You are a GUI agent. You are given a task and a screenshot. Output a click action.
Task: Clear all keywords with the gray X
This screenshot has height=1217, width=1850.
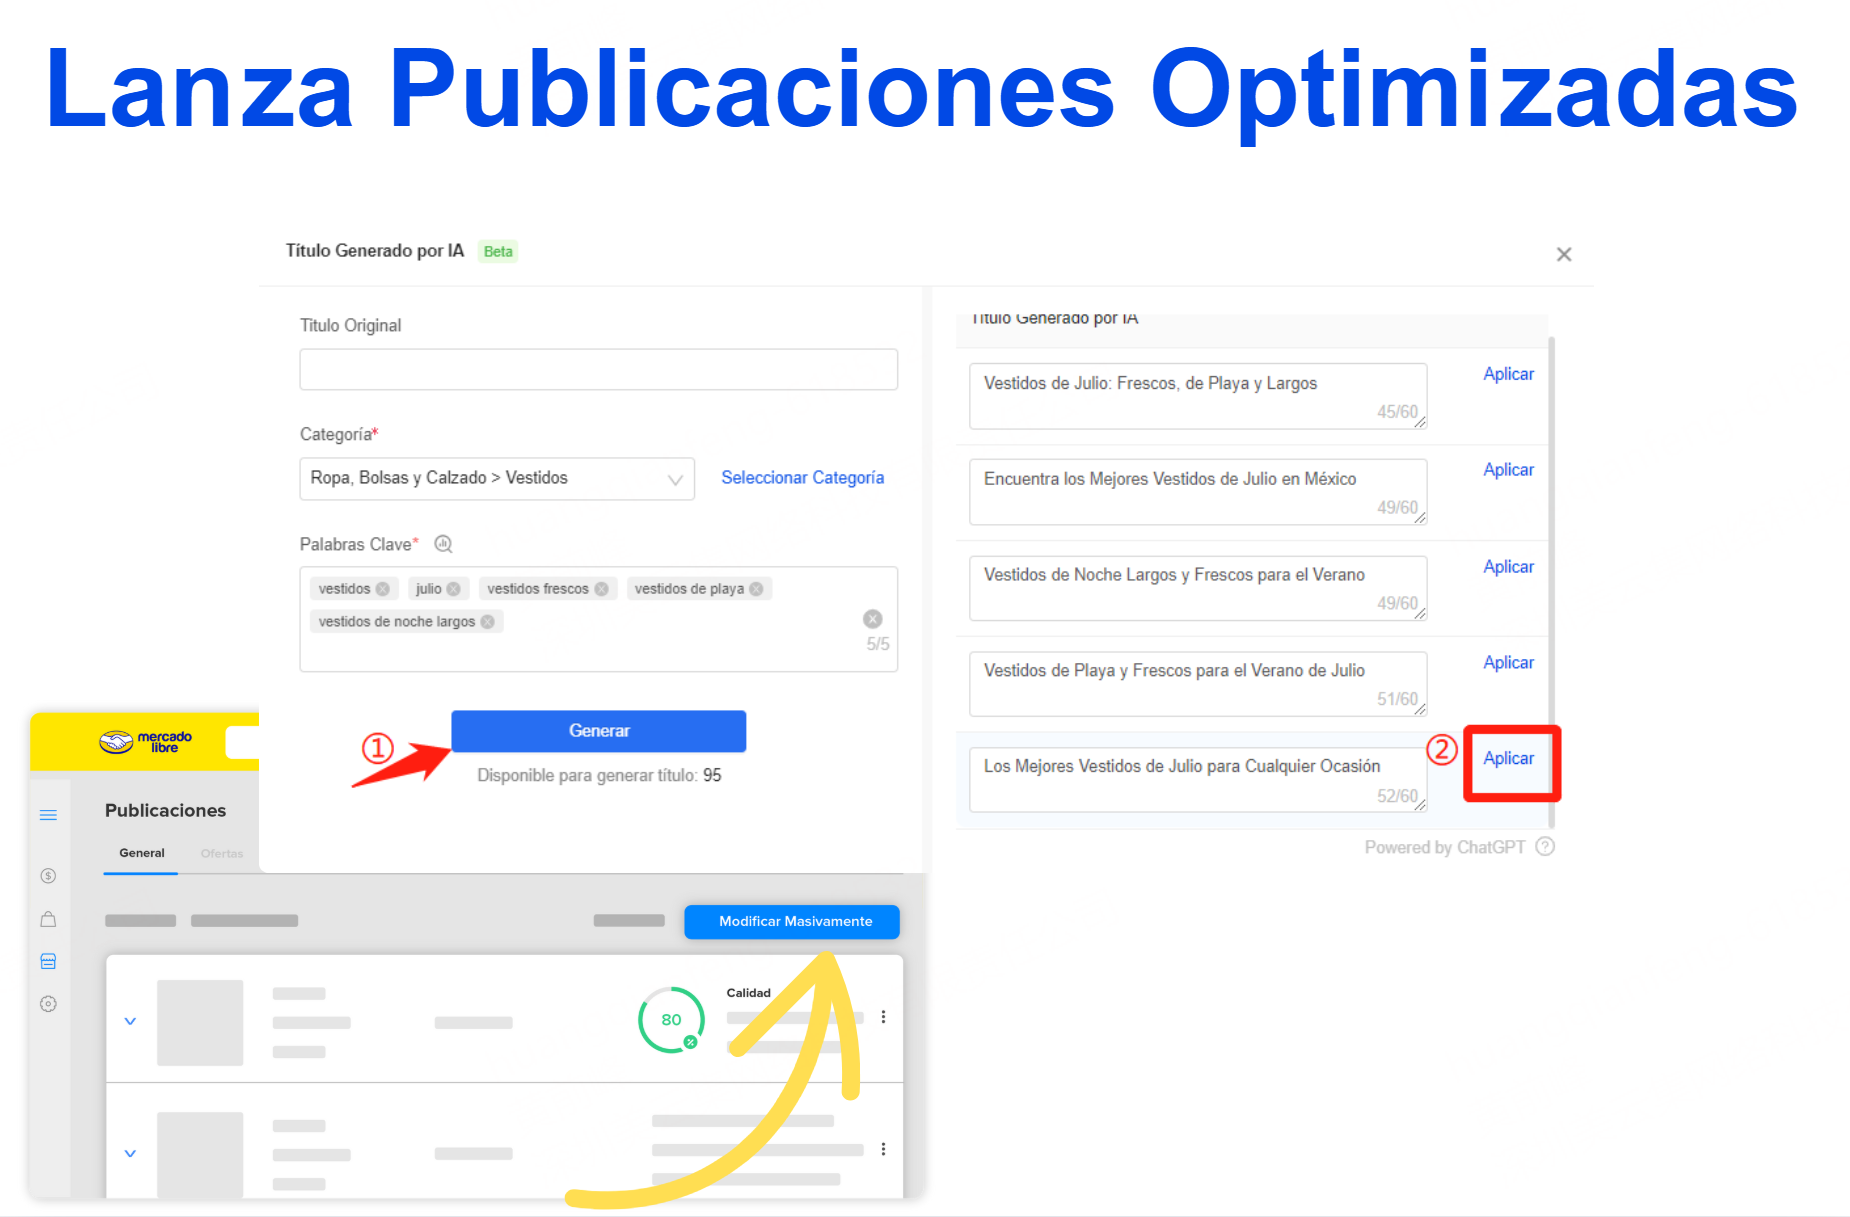coord(872,619)
